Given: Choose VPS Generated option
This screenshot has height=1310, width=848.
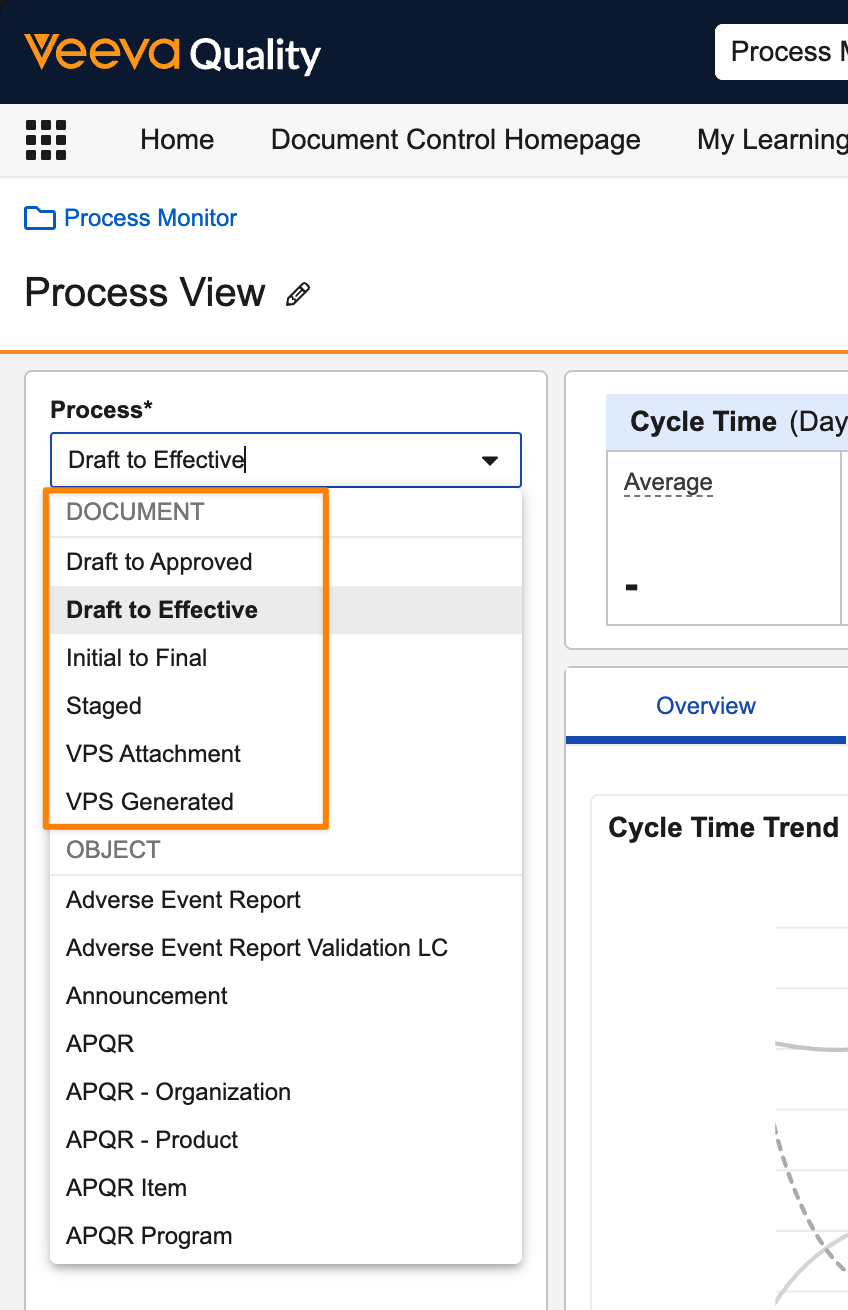Looking at the screenshot, I should (150, 802).
